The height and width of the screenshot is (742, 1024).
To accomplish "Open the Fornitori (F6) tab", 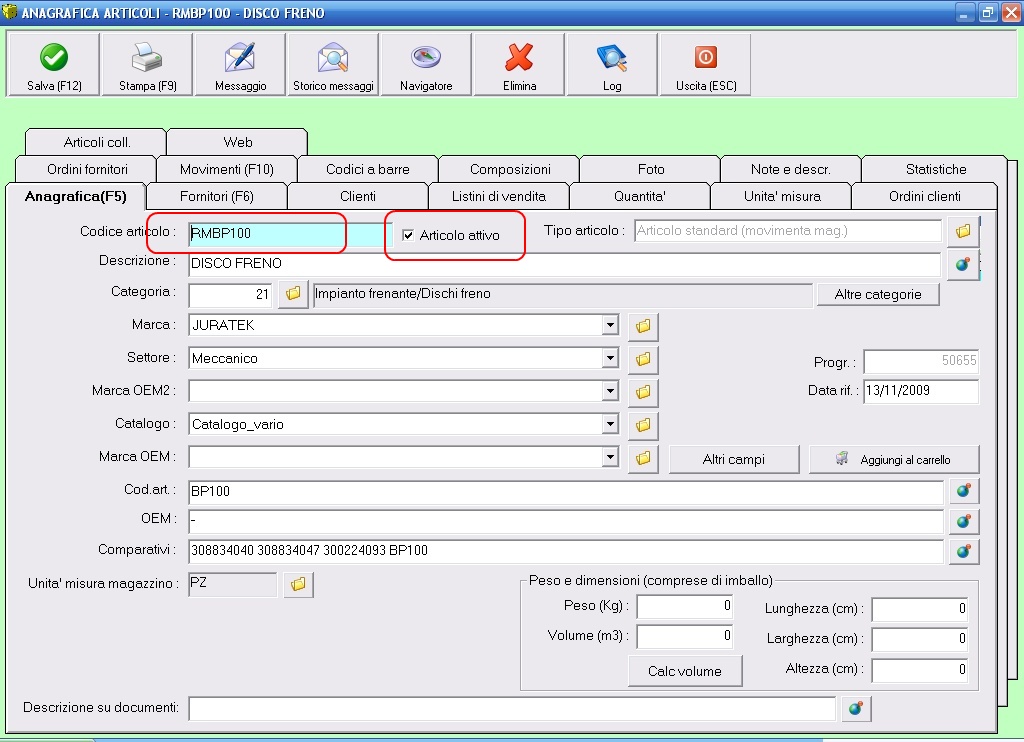I will point(216,197).
